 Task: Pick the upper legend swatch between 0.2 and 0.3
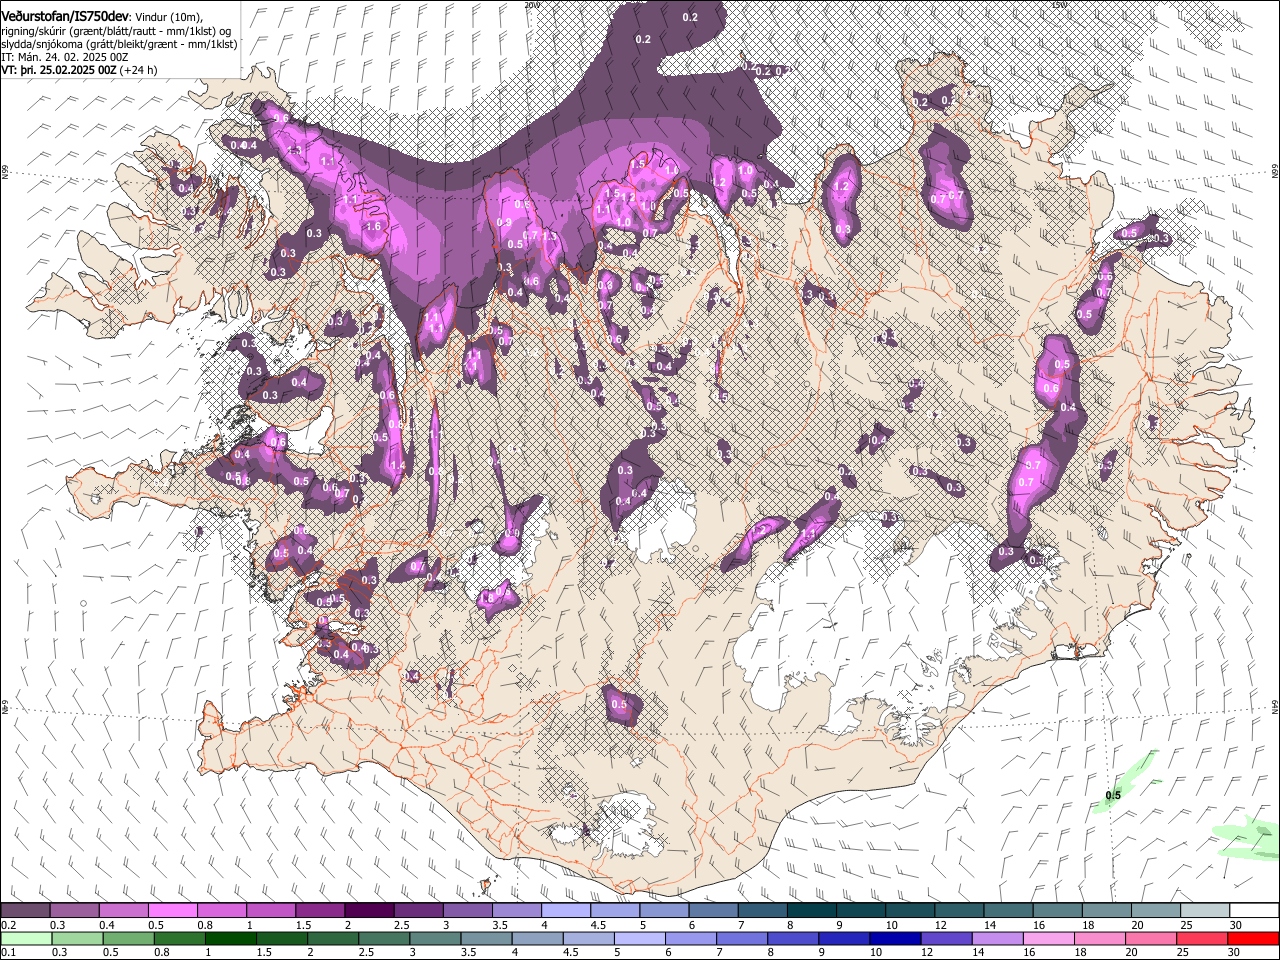tap(25, 911)
